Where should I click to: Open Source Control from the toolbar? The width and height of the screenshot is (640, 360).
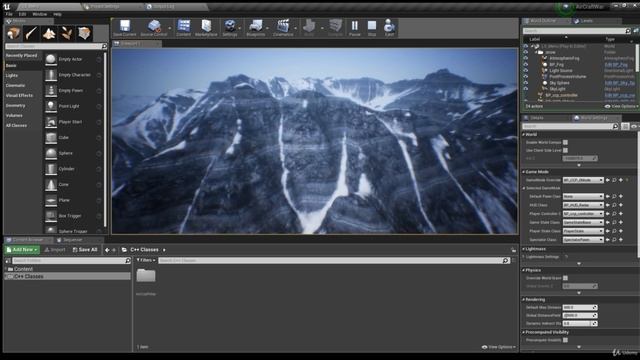point(154,28)
